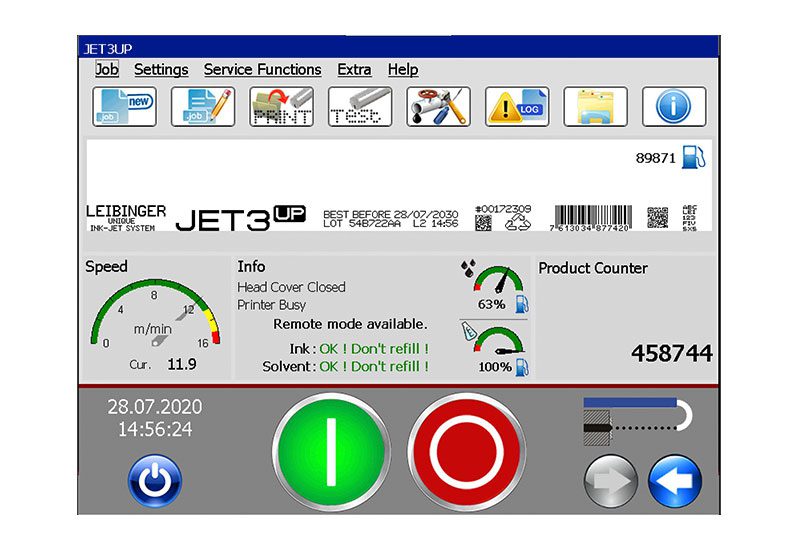Screen dimensions: 800x550
Task: Click the blue info icon
Action: click(x=673, y=107)
